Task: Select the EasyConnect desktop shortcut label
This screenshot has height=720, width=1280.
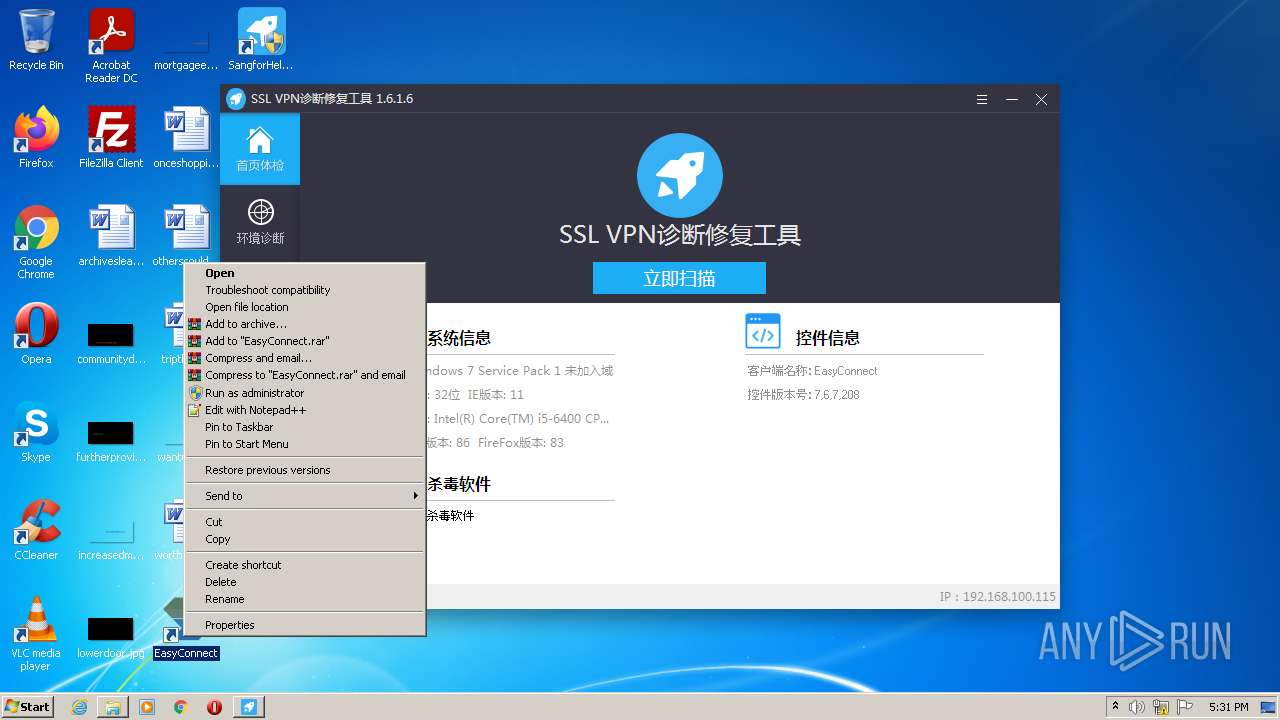Action: pyautogui.click(x=186, y=653)
